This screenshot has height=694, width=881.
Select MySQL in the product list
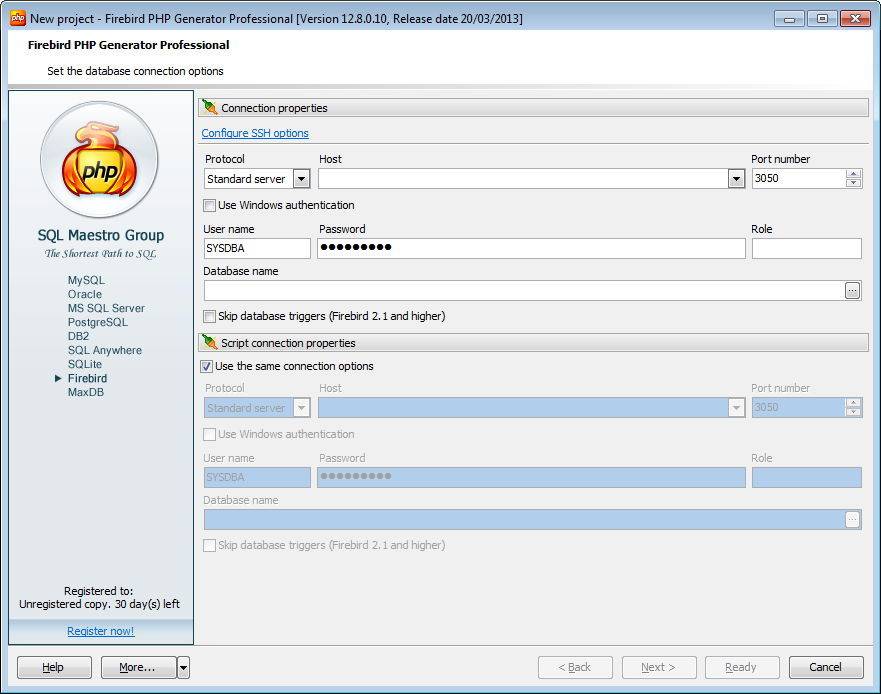coord(86,280)
